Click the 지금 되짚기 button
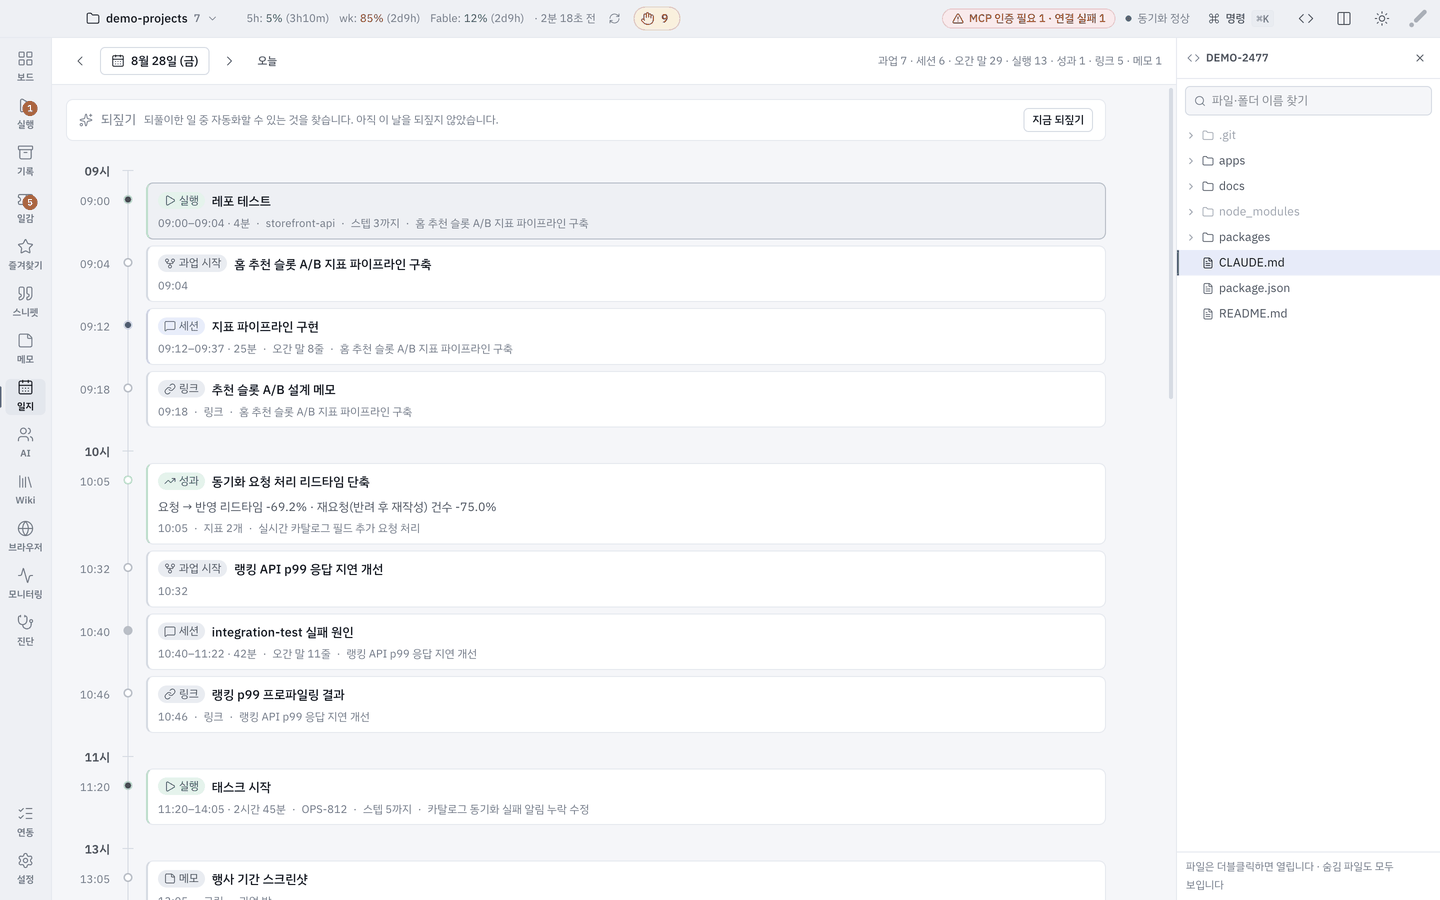 (1058, 120)
